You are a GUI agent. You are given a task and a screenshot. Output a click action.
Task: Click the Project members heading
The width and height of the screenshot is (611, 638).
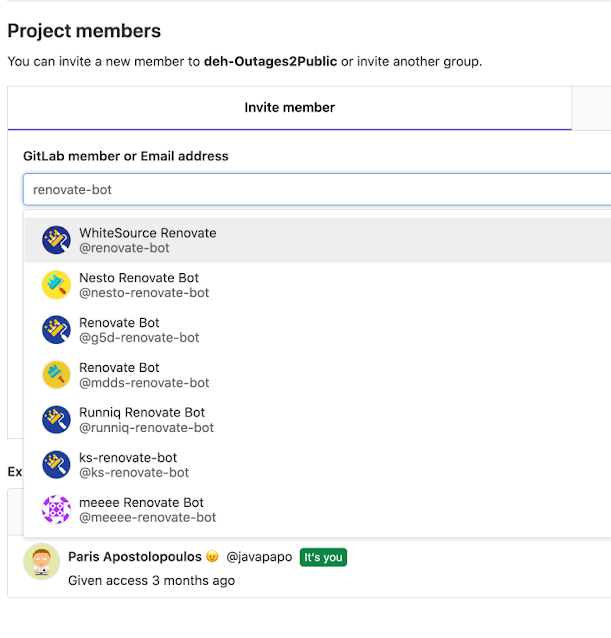(x=84, y=31)
